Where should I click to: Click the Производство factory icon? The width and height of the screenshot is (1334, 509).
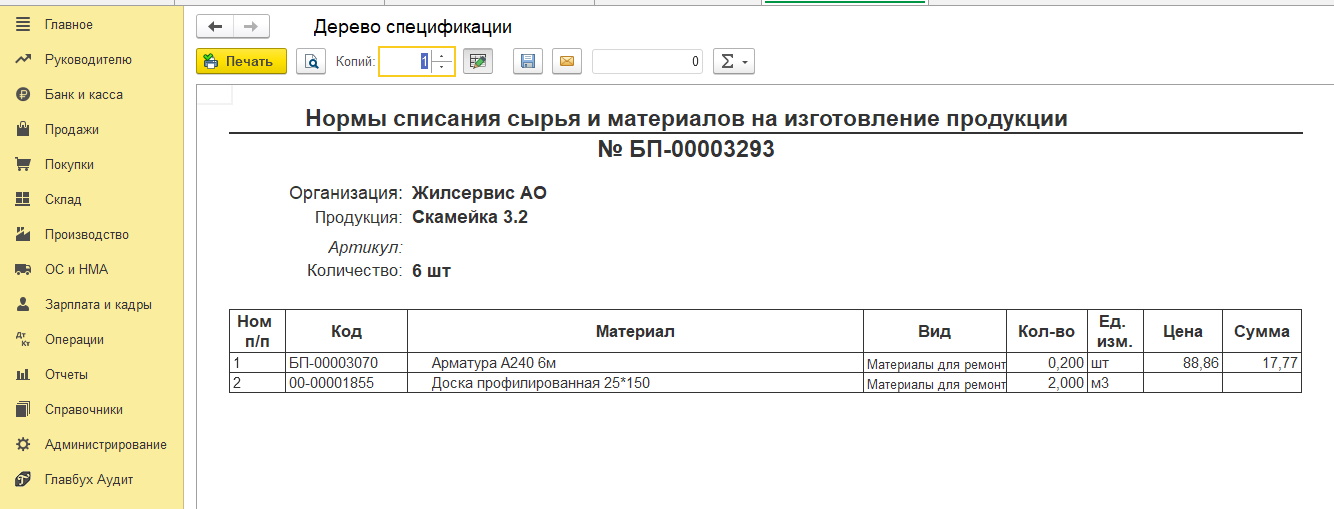23,234
